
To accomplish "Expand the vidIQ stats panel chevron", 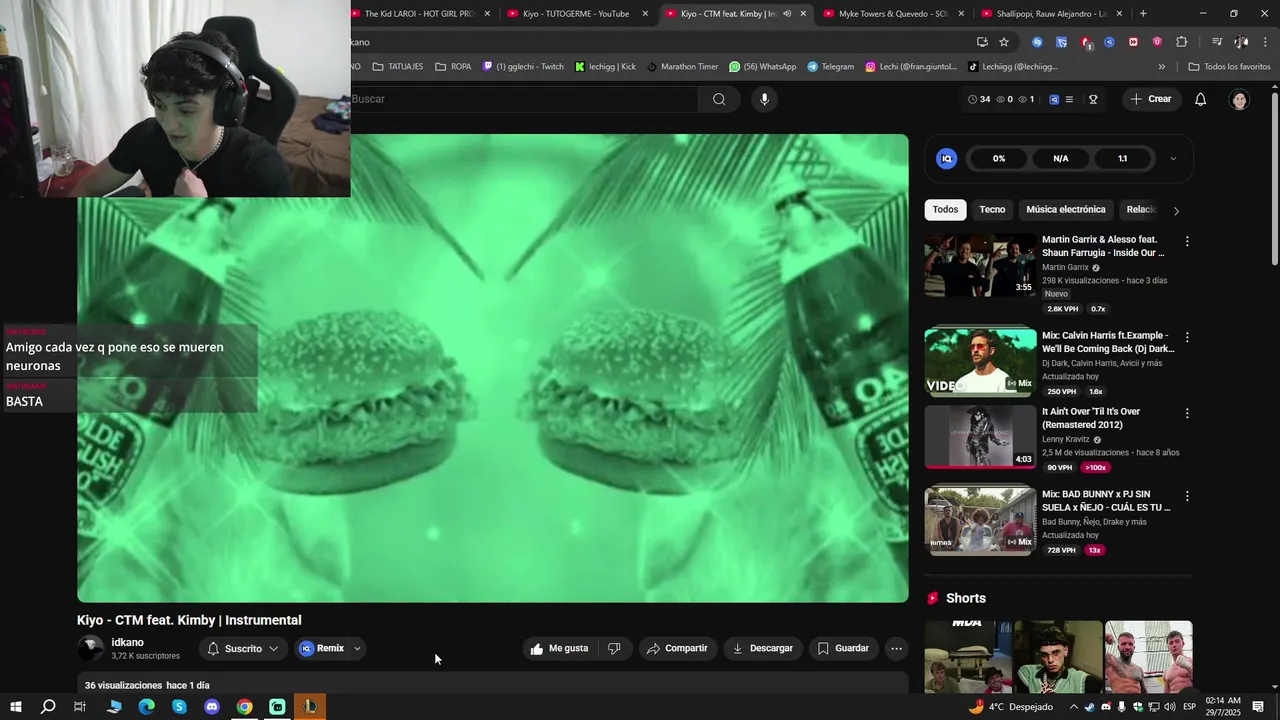I will pos(1173,159).
